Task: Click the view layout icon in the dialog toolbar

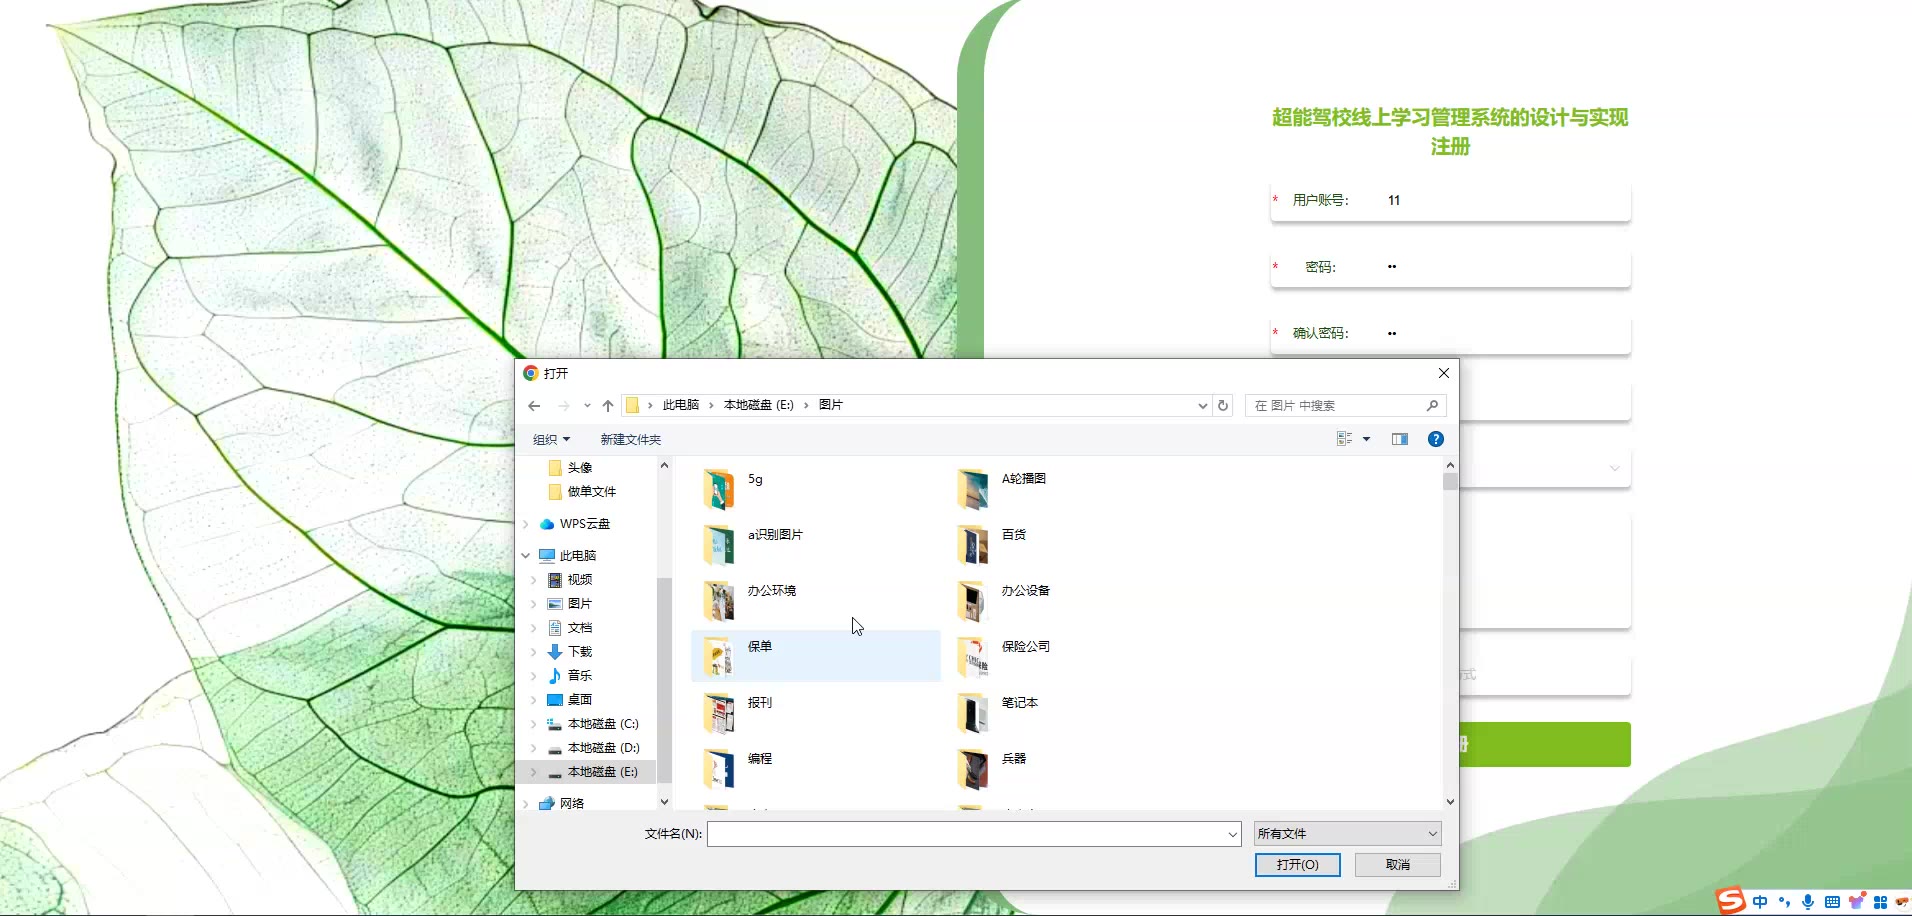Action: [1345, 439]
